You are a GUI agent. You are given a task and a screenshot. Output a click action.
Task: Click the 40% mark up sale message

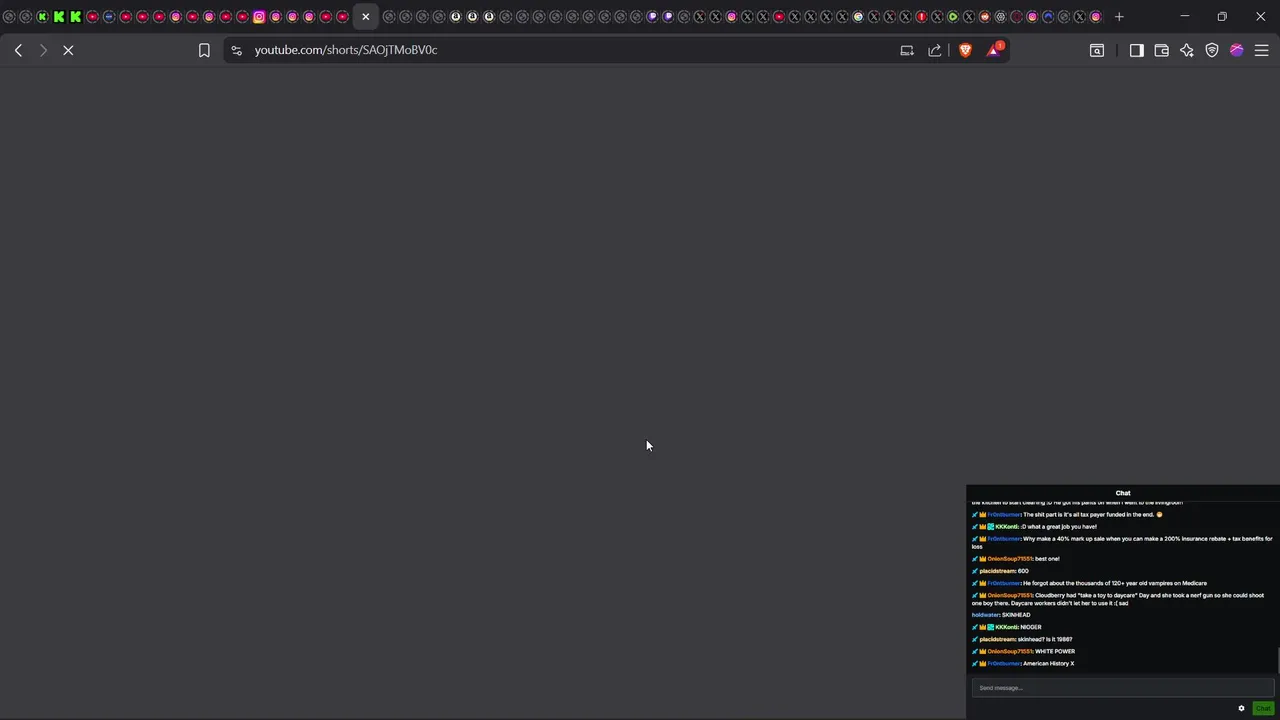coord(1122,543)
